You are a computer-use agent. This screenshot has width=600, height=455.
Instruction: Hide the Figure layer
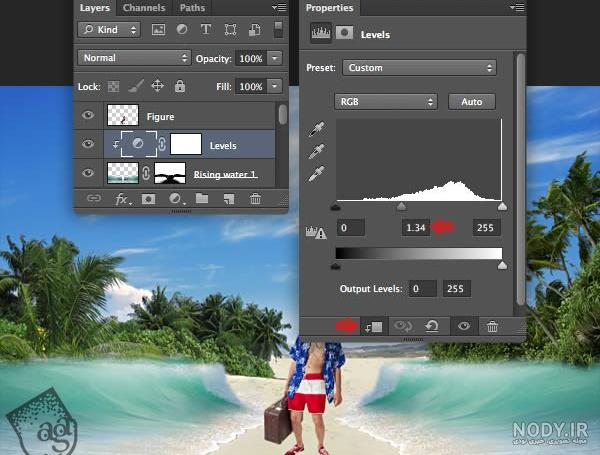click(88, 115)
